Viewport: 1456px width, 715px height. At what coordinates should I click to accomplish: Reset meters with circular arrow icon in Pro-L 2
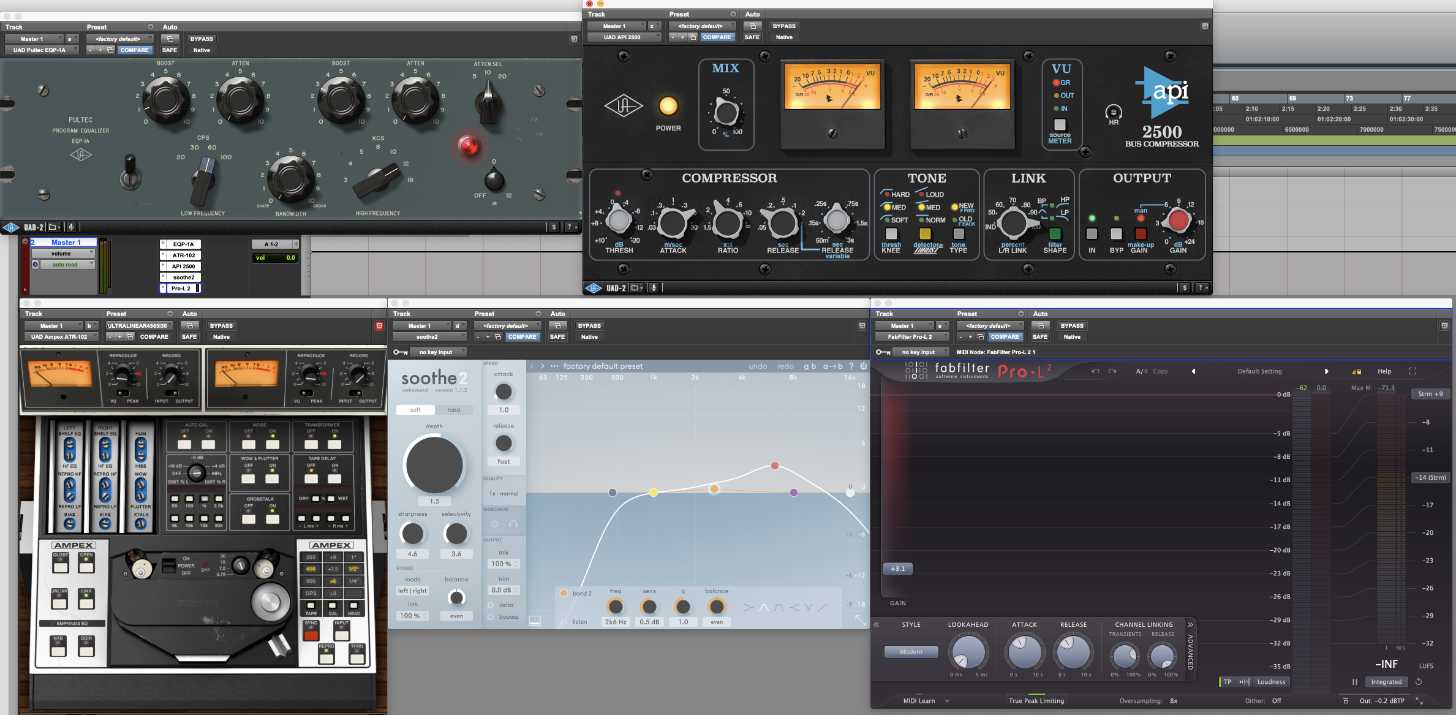point(1417,681)
